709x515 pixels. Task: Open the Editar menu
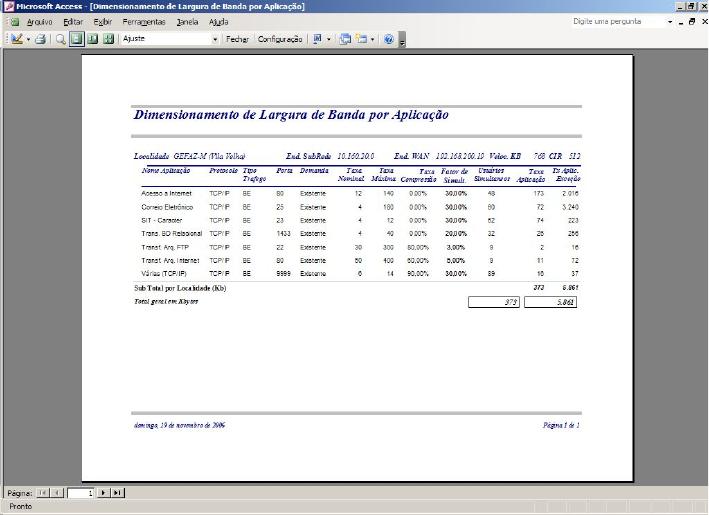coord(73,22)
